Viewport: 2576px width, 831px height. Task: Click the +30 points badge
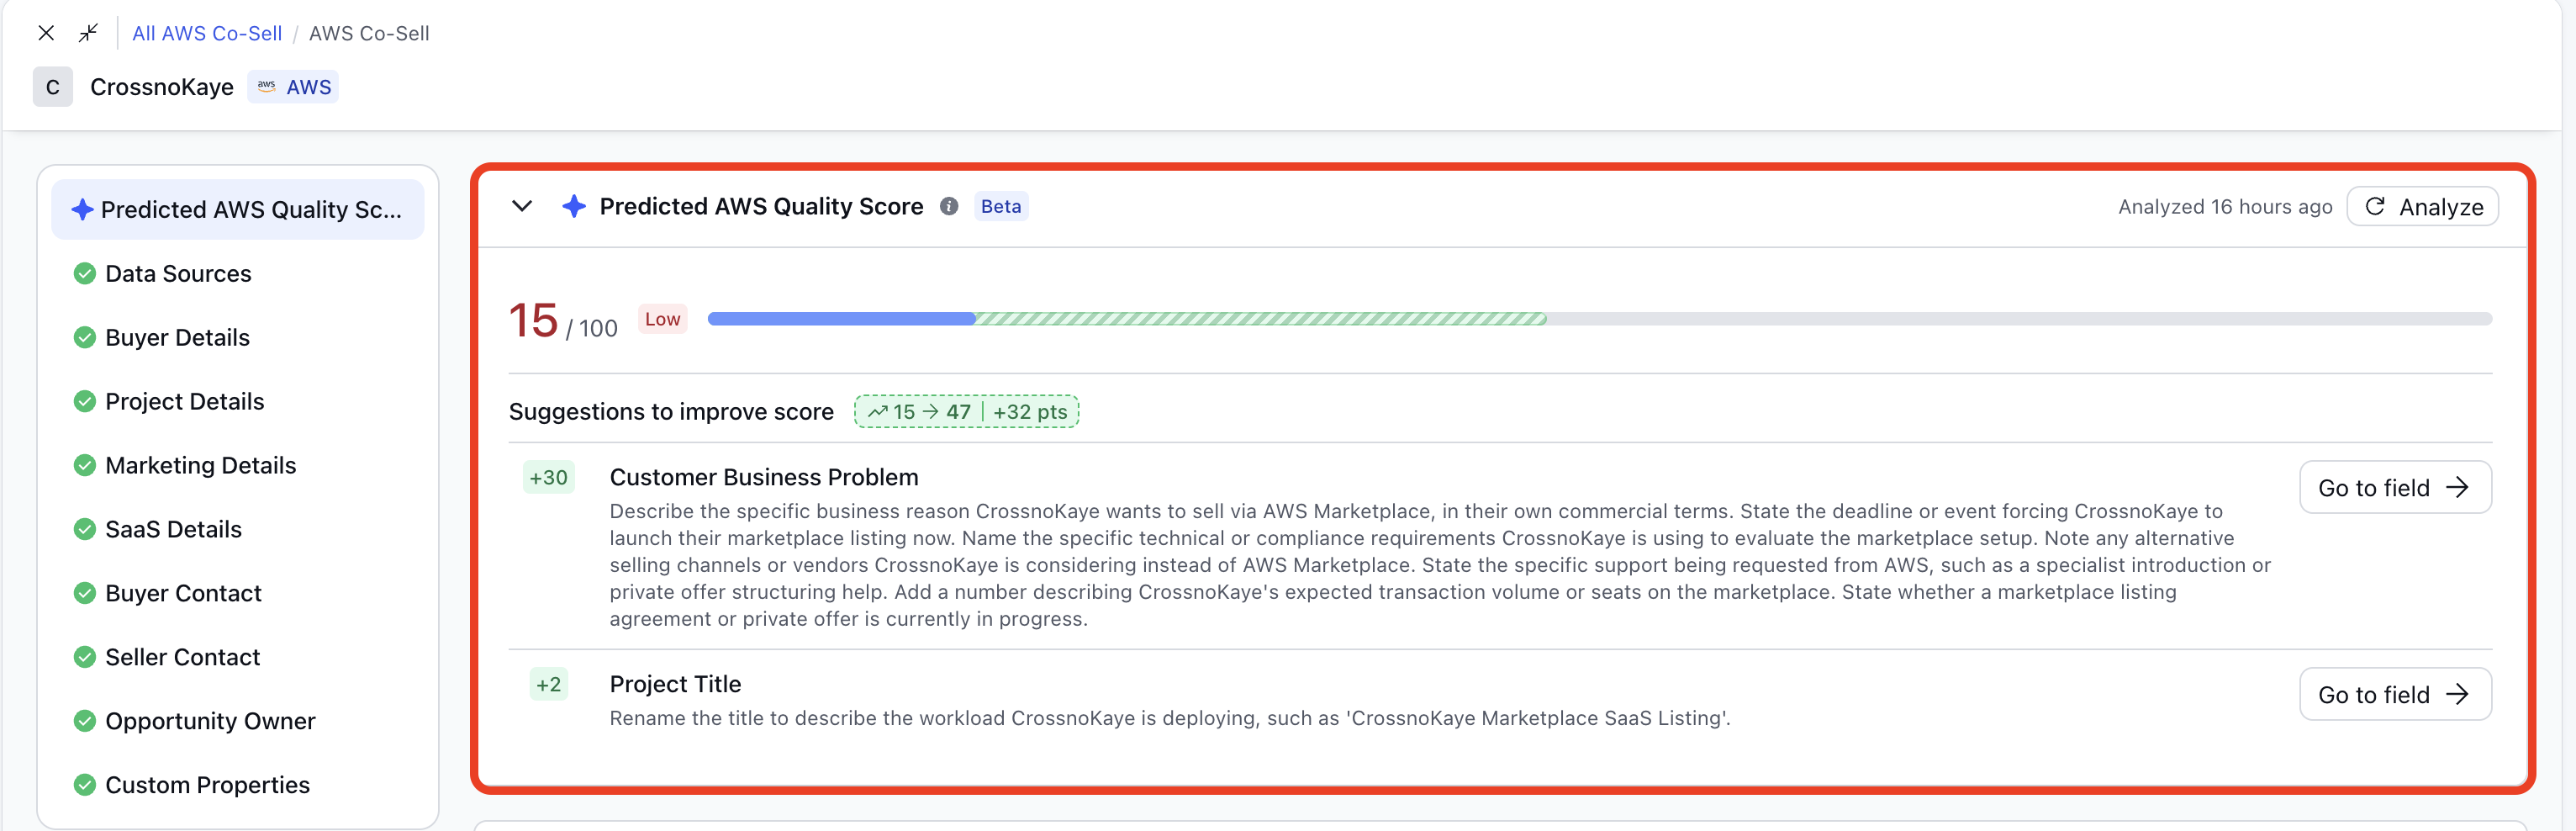[548, 477]
